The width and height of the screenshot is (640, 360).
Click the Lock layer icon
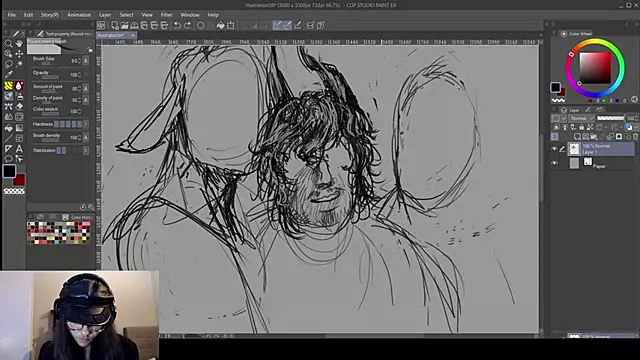click(582, 127)
